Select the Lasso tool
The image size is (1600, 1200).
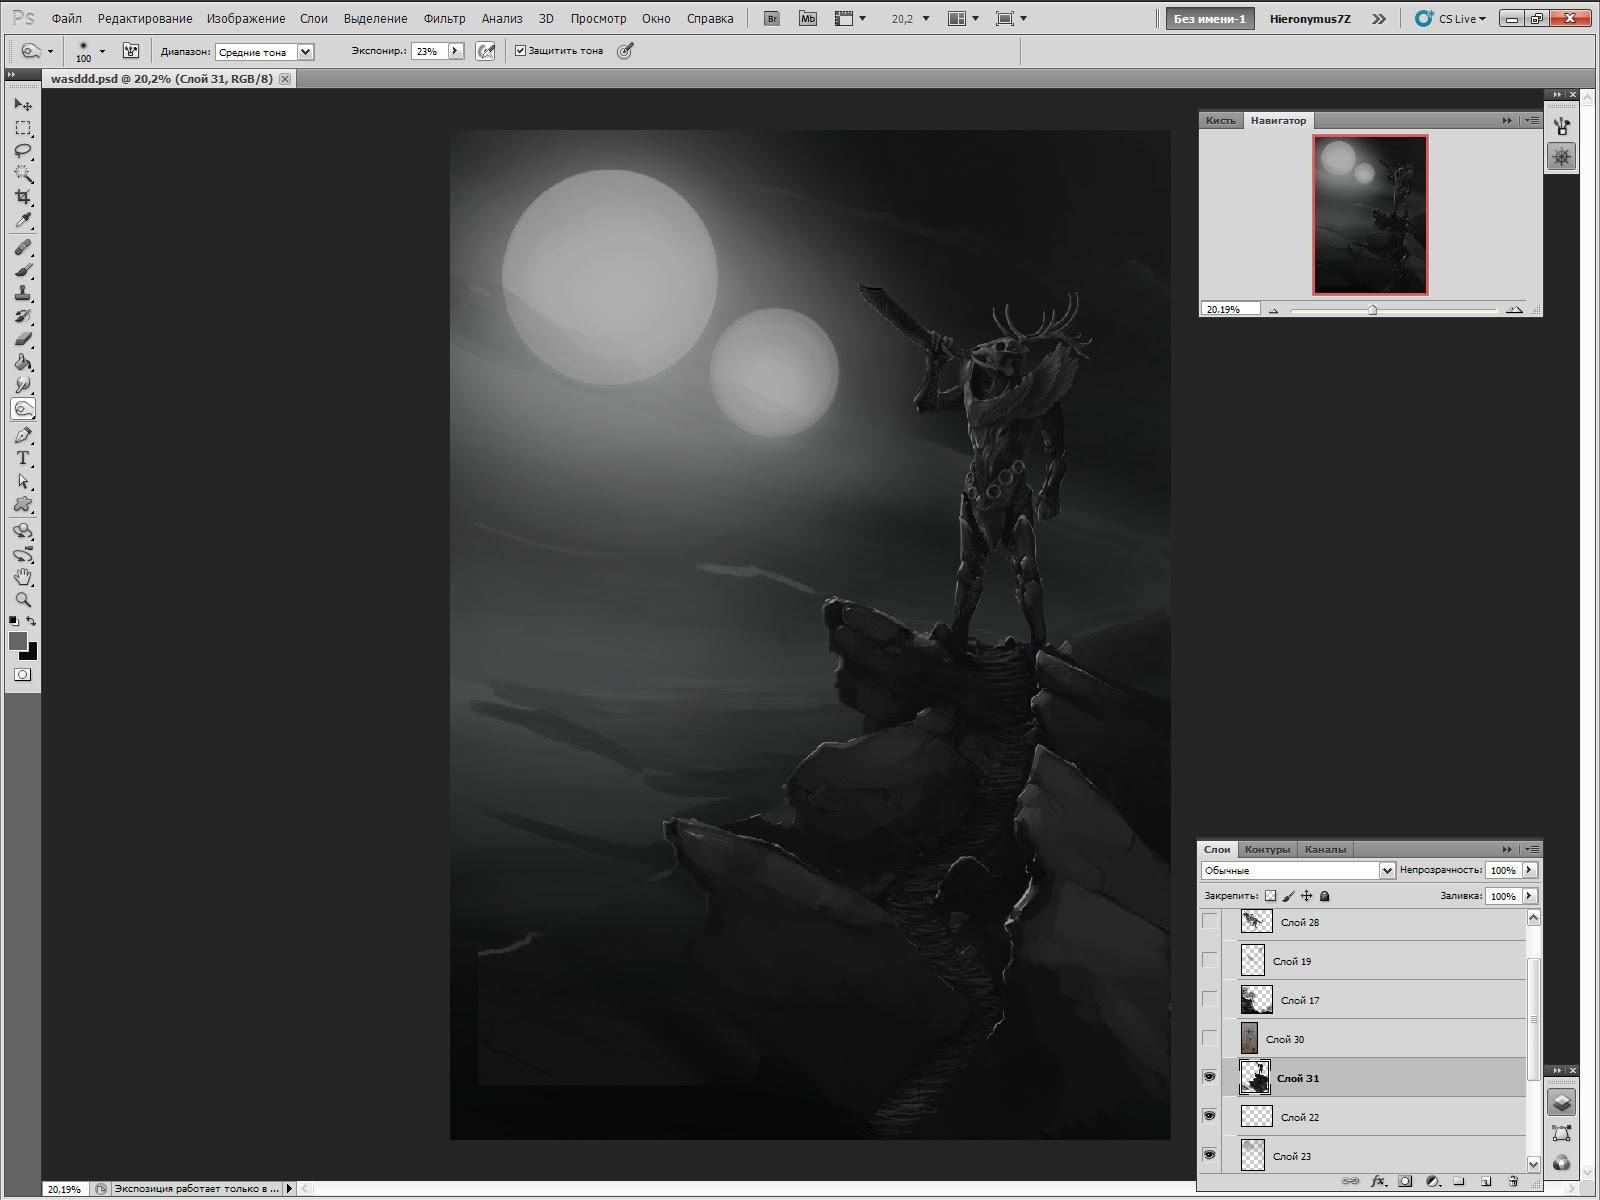pos(23,151)
